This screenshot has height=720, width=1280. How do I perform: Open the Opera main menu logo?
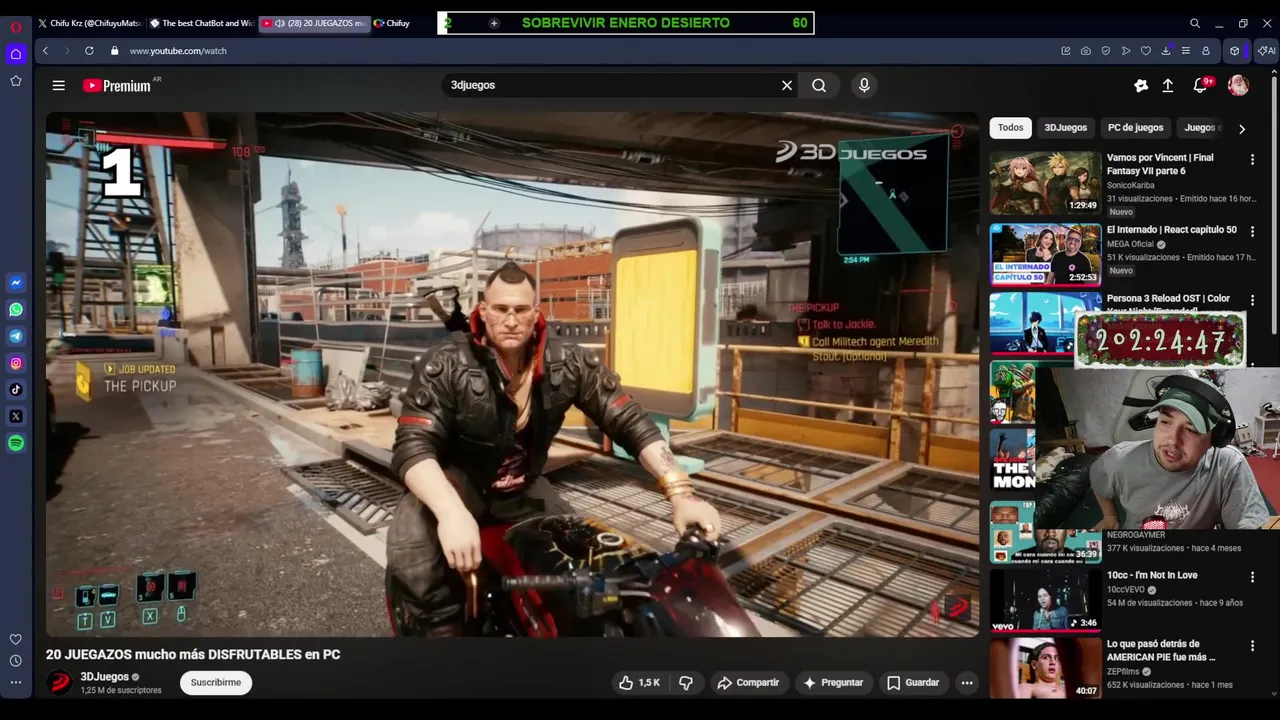pos(16,26)
